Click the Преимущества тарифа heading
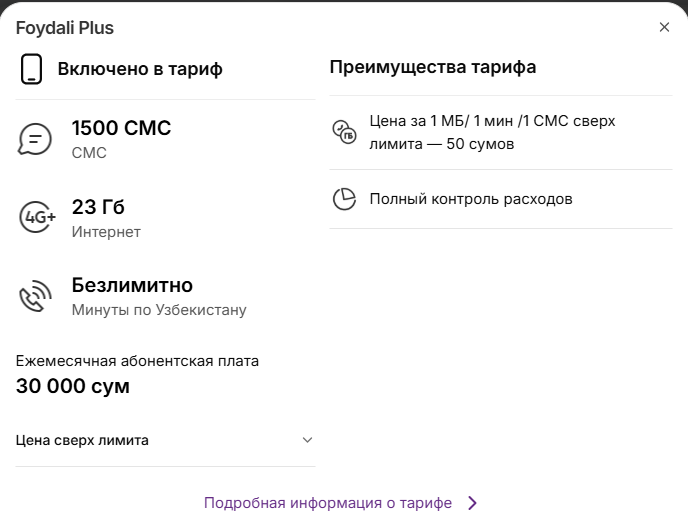The height and width of the screenshot is (530, 688). (x=432, y=67)
